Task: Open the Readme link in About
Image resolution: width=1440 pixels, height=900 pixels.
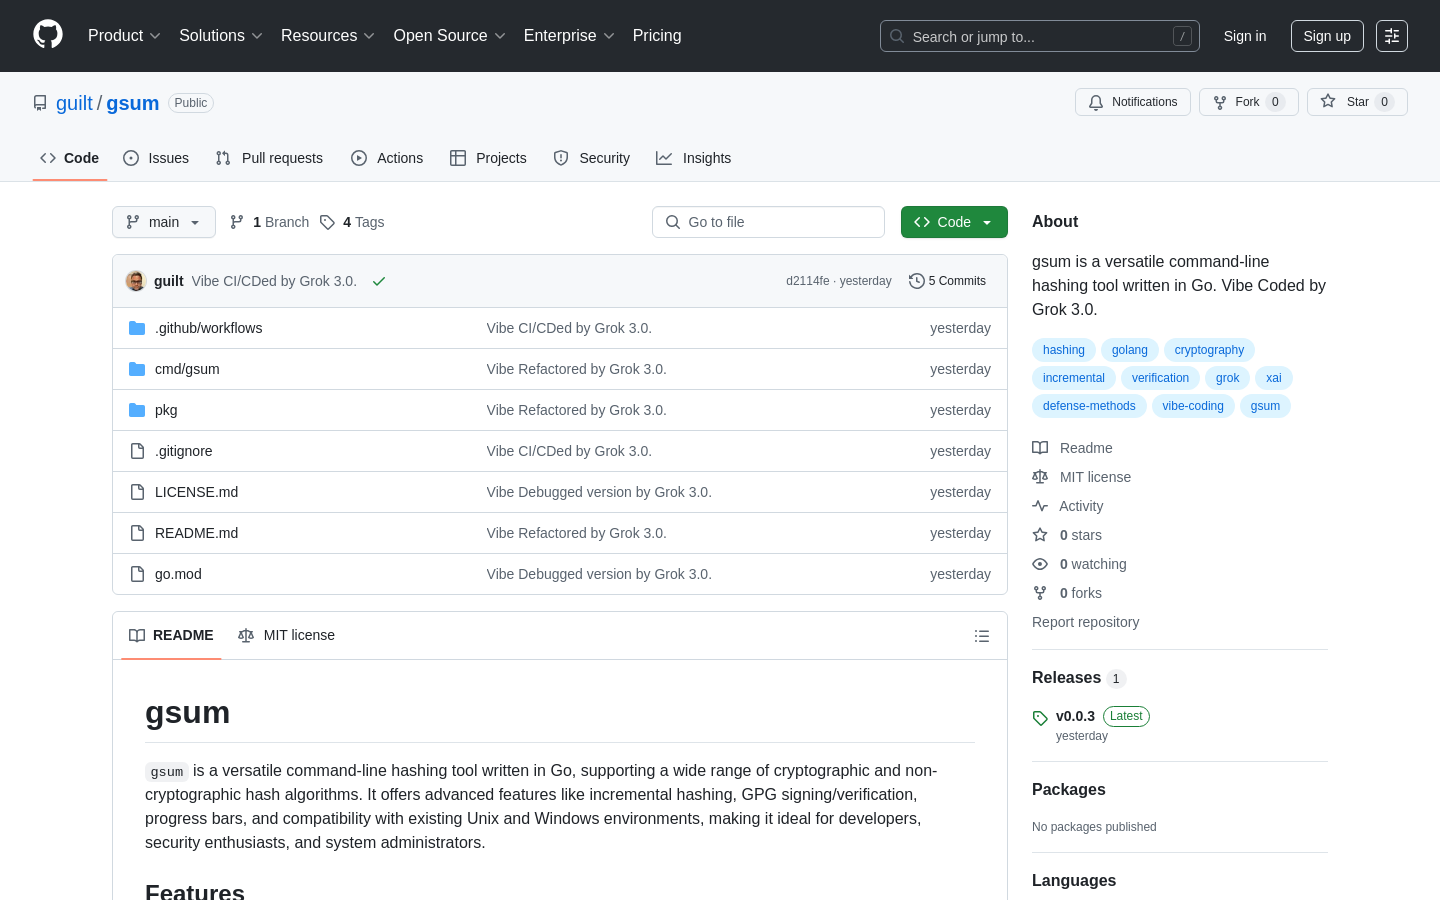Action: 1073,448
